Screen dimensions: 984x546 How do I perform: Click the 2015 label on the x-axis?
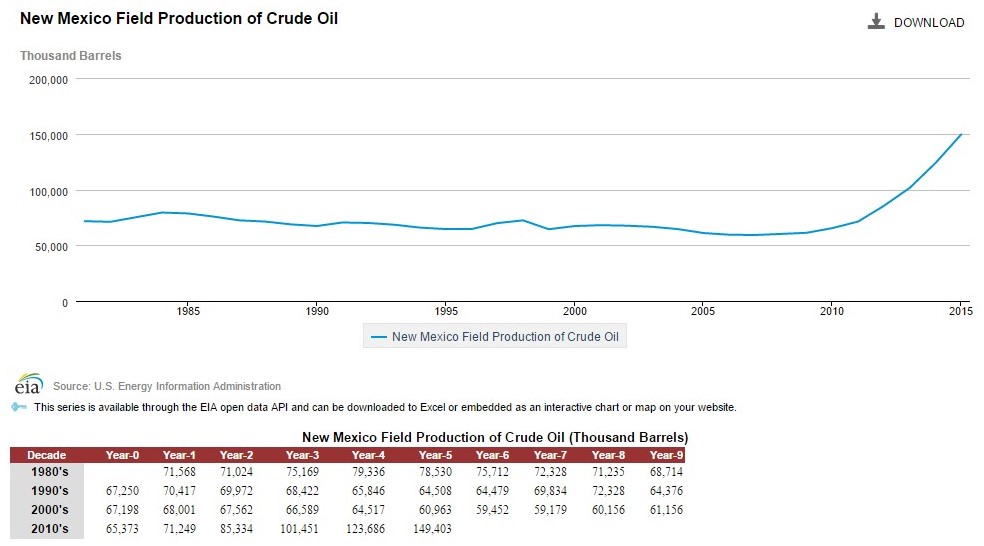959,311
